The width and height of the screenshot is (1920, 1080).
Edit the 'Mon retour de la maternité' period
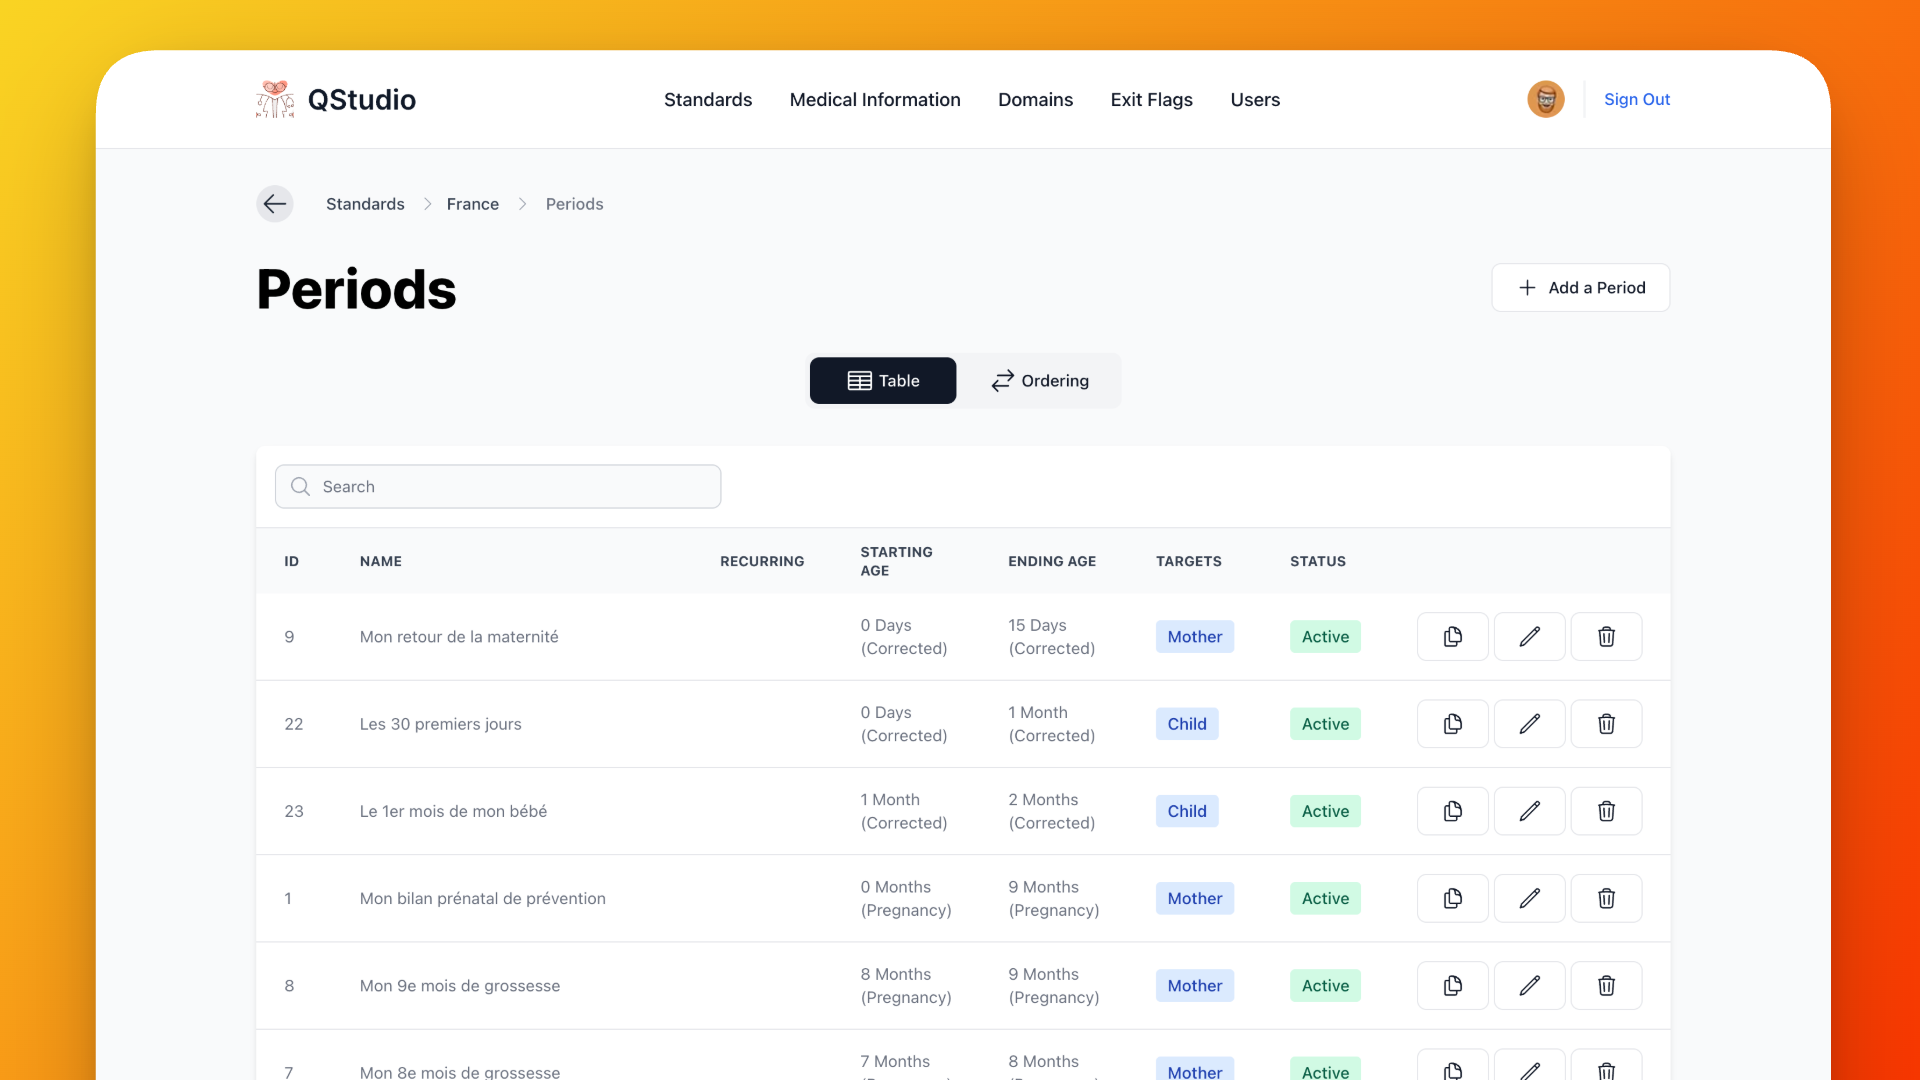(x=1530, y=637)
